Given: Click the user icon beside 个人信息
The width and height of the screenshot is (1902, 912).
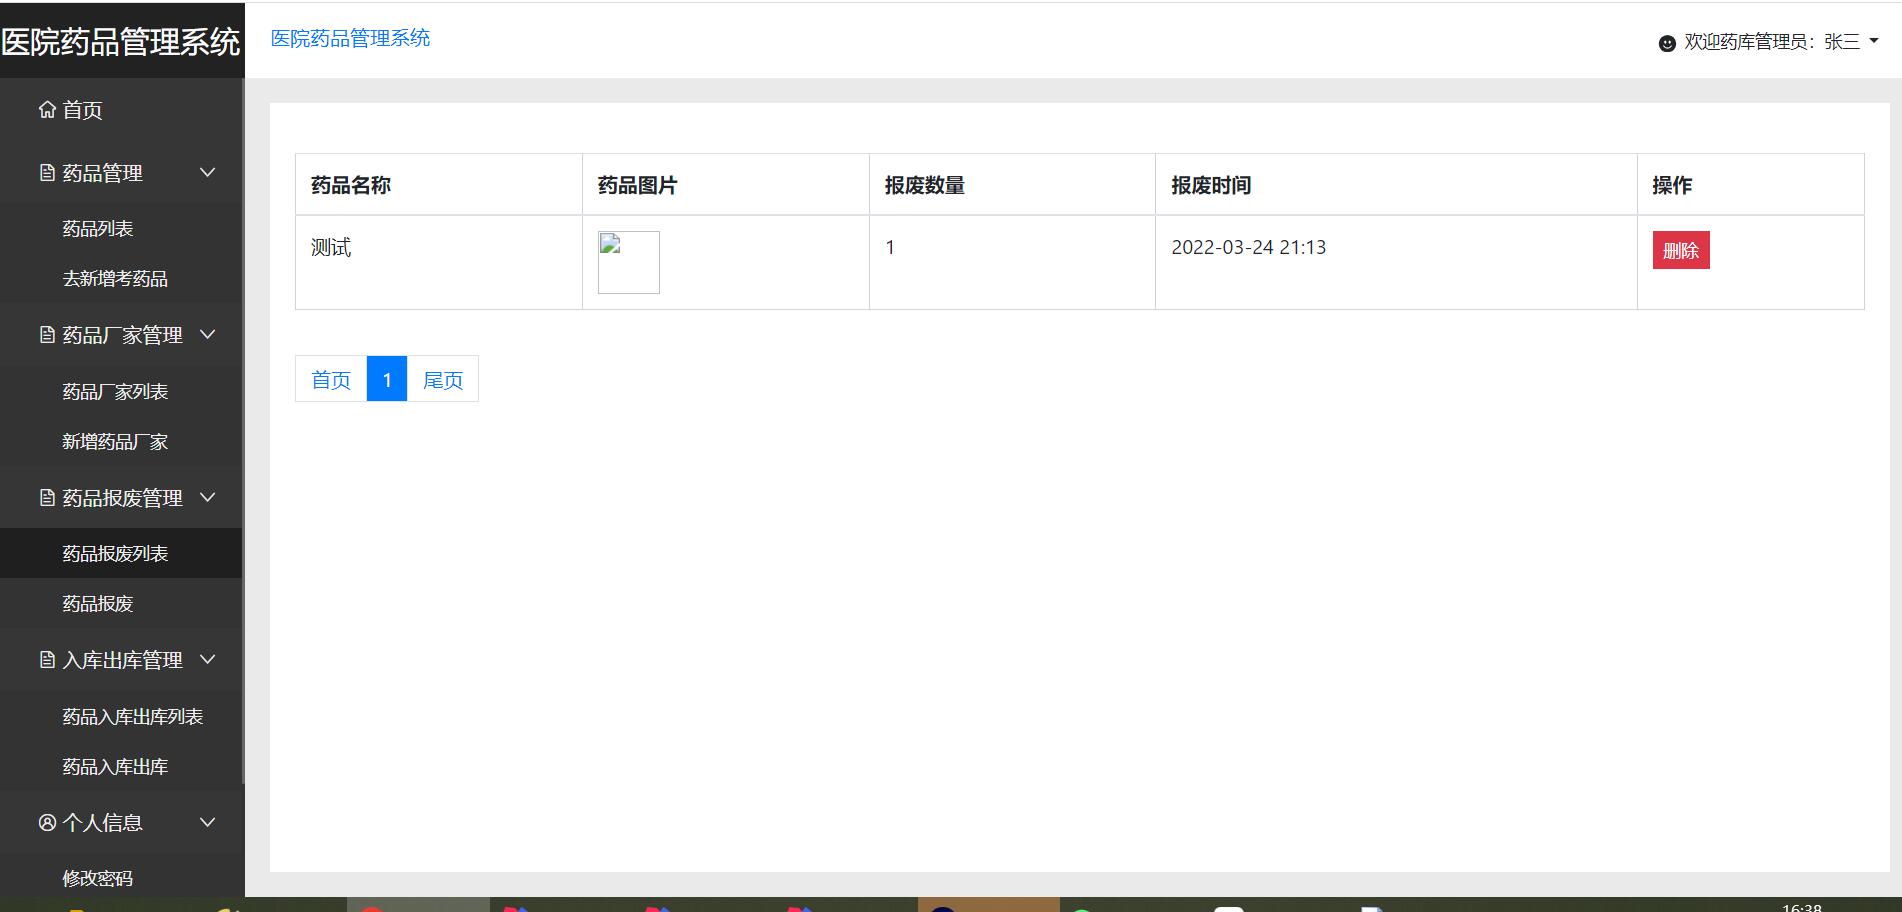Looking at the screenshot, I should pyautogui.click(x=47, y=823).
